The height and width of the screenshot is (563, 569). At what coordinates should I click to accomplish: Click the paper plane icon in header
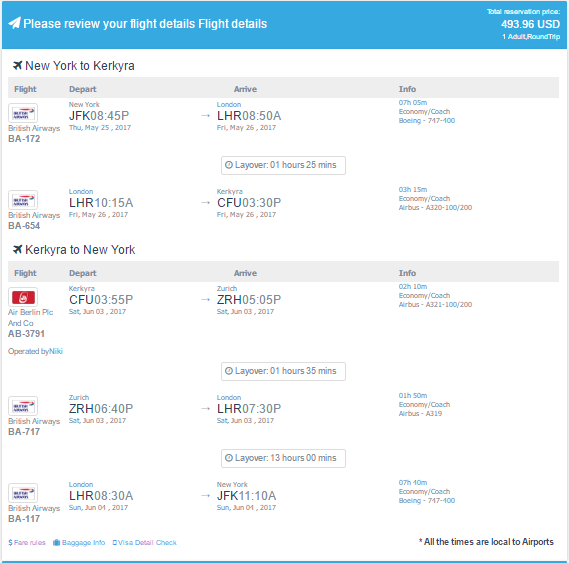[15, 24]
